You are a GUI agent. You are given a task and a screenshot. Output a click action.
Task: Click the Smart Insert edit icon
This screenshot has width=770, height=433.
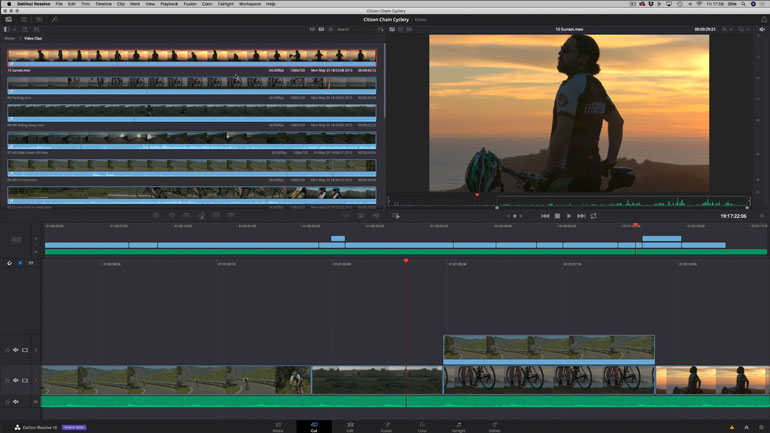click(x=156, y=216)
